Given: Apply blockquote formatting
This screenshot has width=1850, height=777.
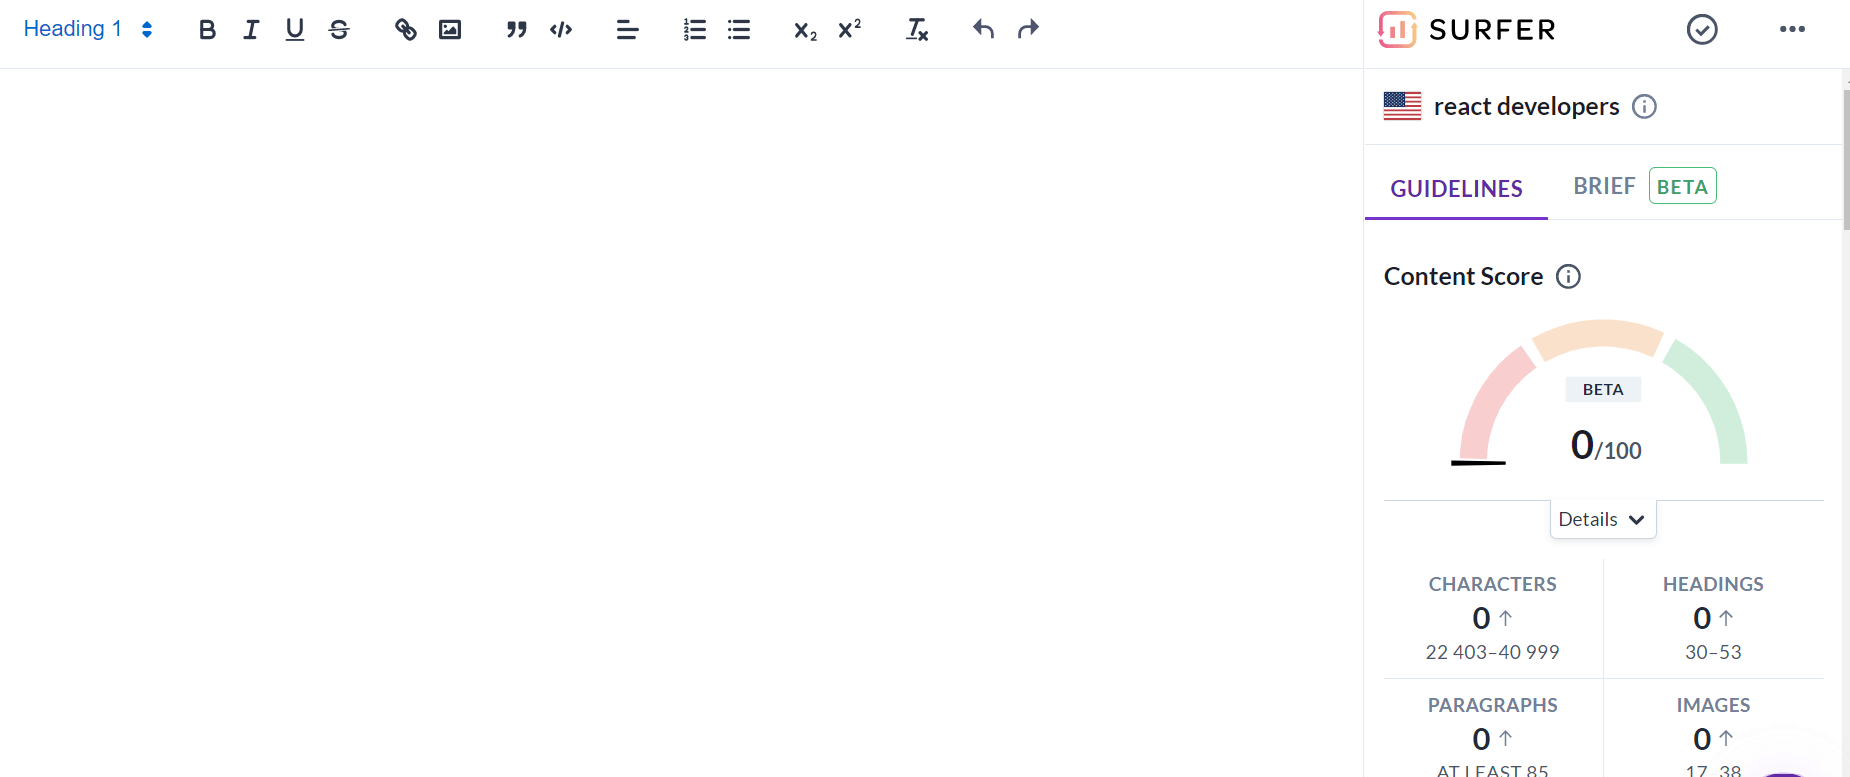Looking at the screenshot, I should (x=516, y=30).
